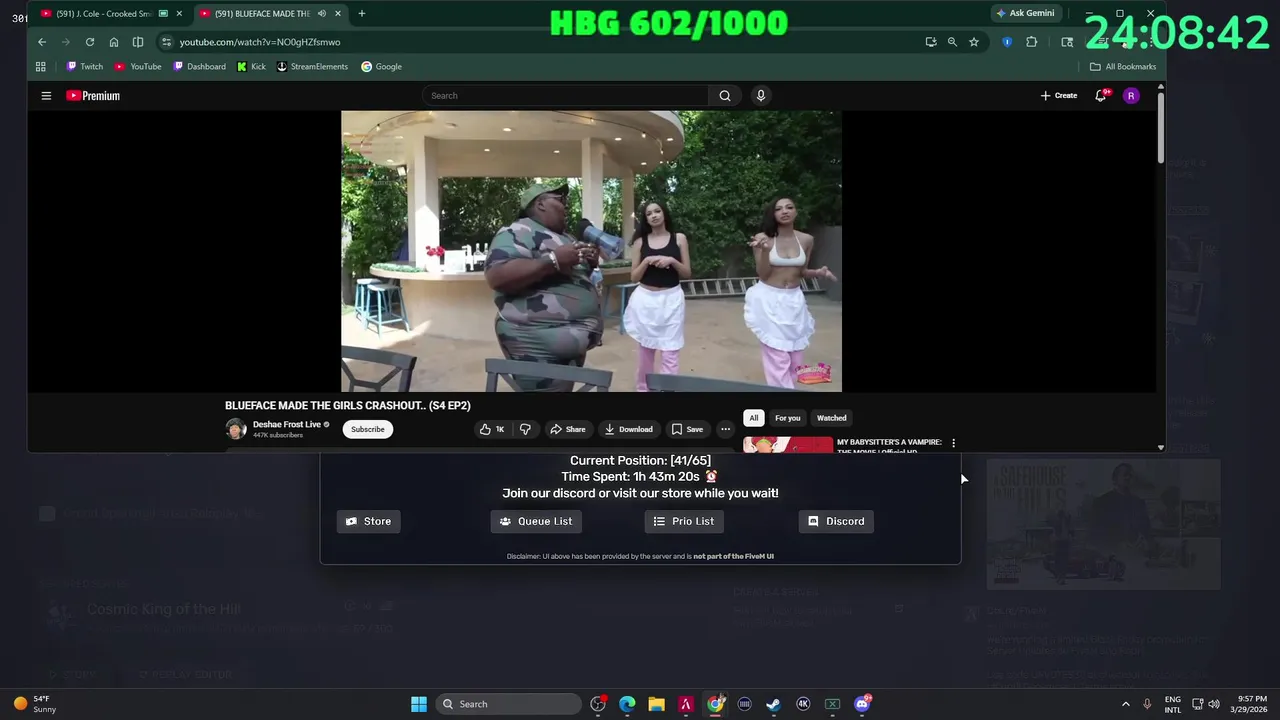The height and width of the screenshot is (720, 1280).
Task: Open the weather widget showing 54°F Sunny
Action: (35, 704)
